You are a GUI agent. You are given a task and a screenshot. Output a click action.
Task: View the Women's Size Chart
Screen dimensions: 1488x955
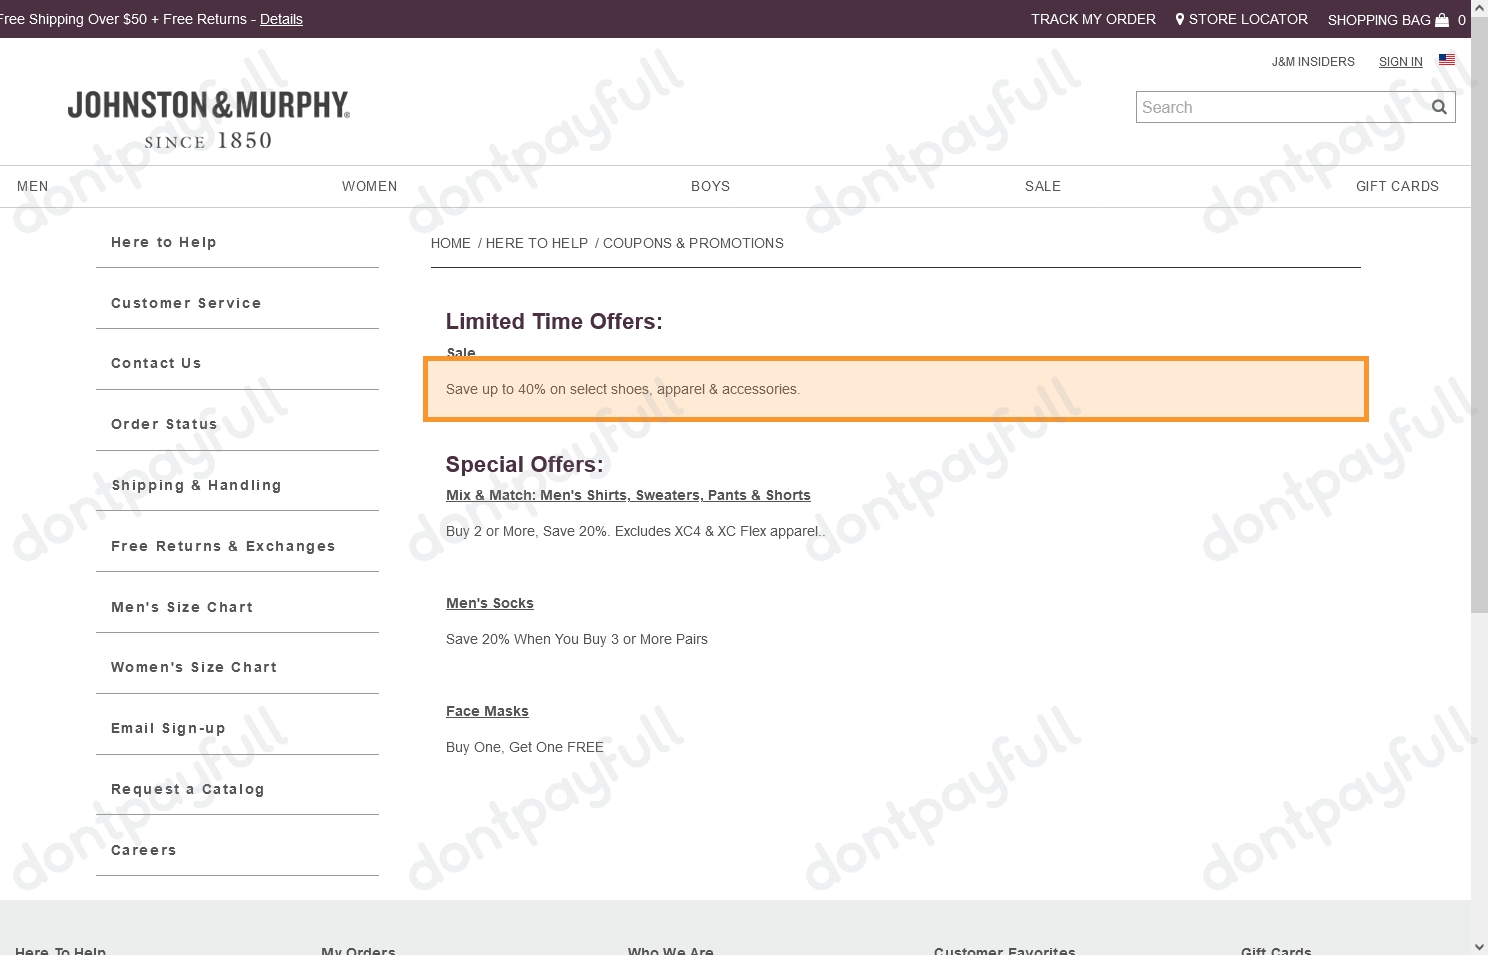[194, 667]
